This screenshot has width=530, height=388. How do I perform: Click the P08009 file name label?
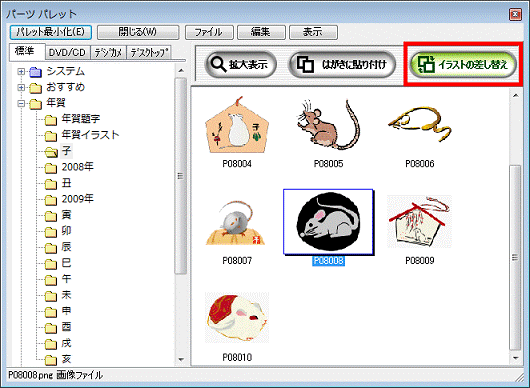(419, 261)
